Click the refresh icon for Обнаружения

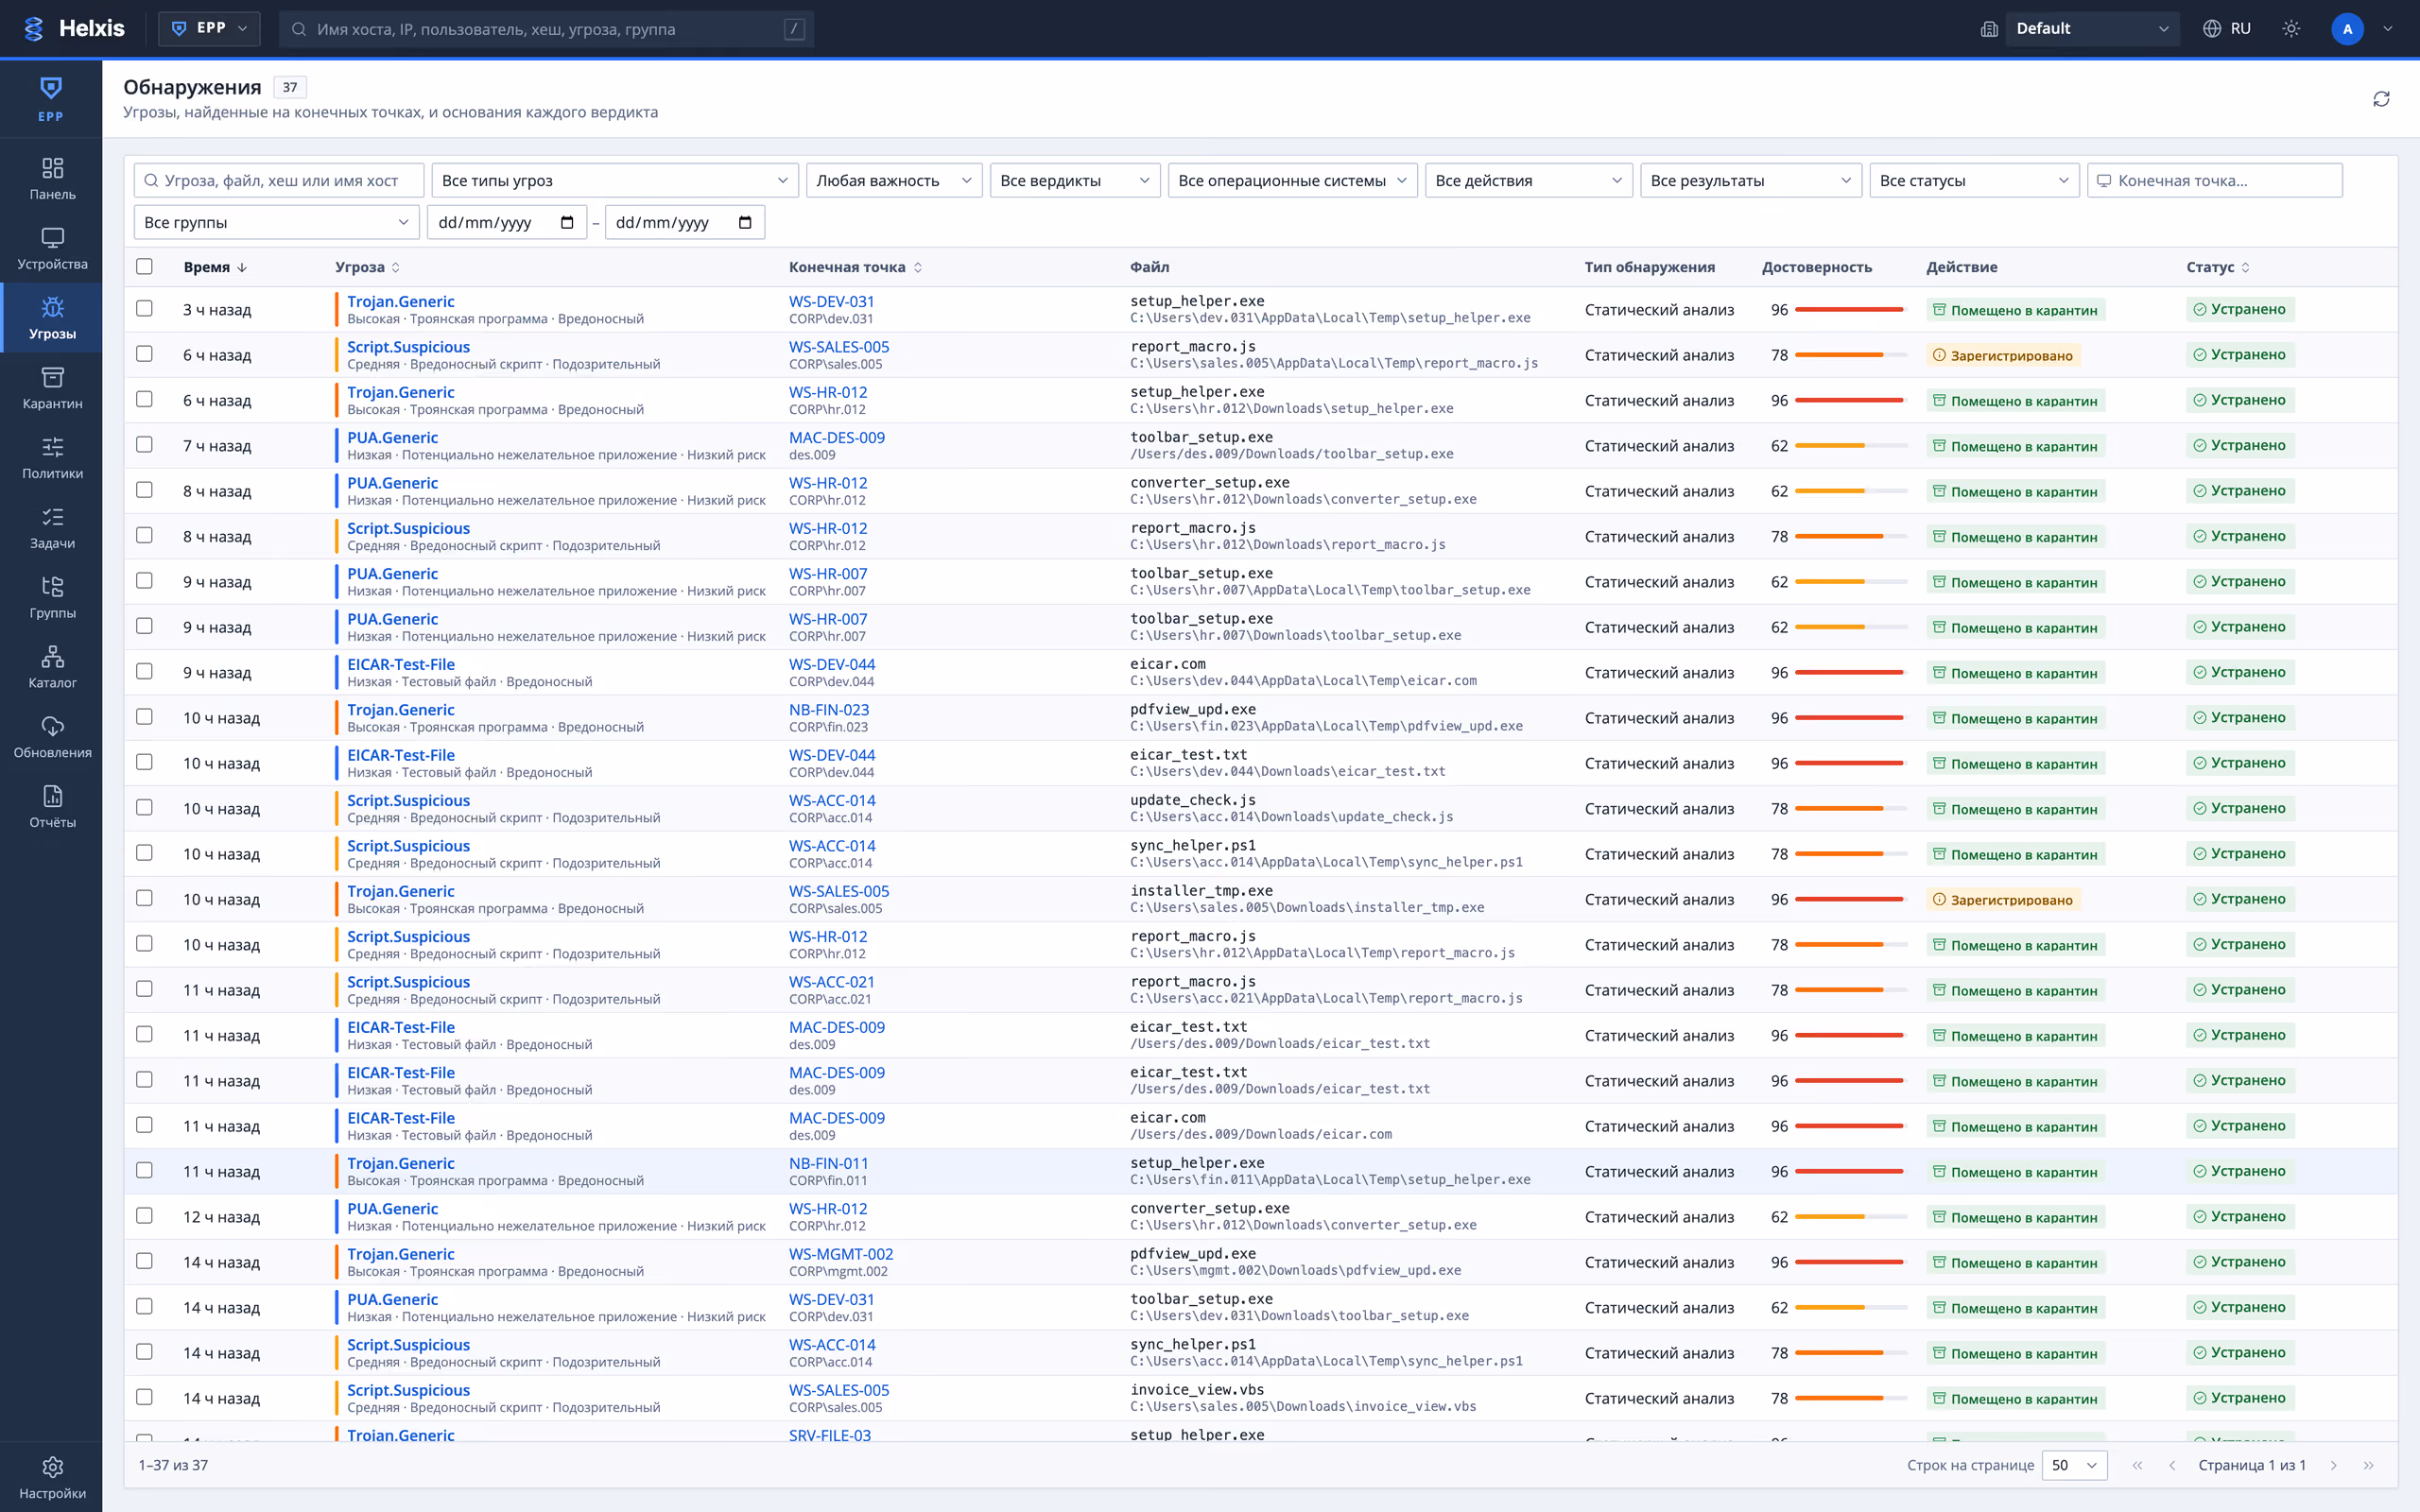(x=2381, y=99)
